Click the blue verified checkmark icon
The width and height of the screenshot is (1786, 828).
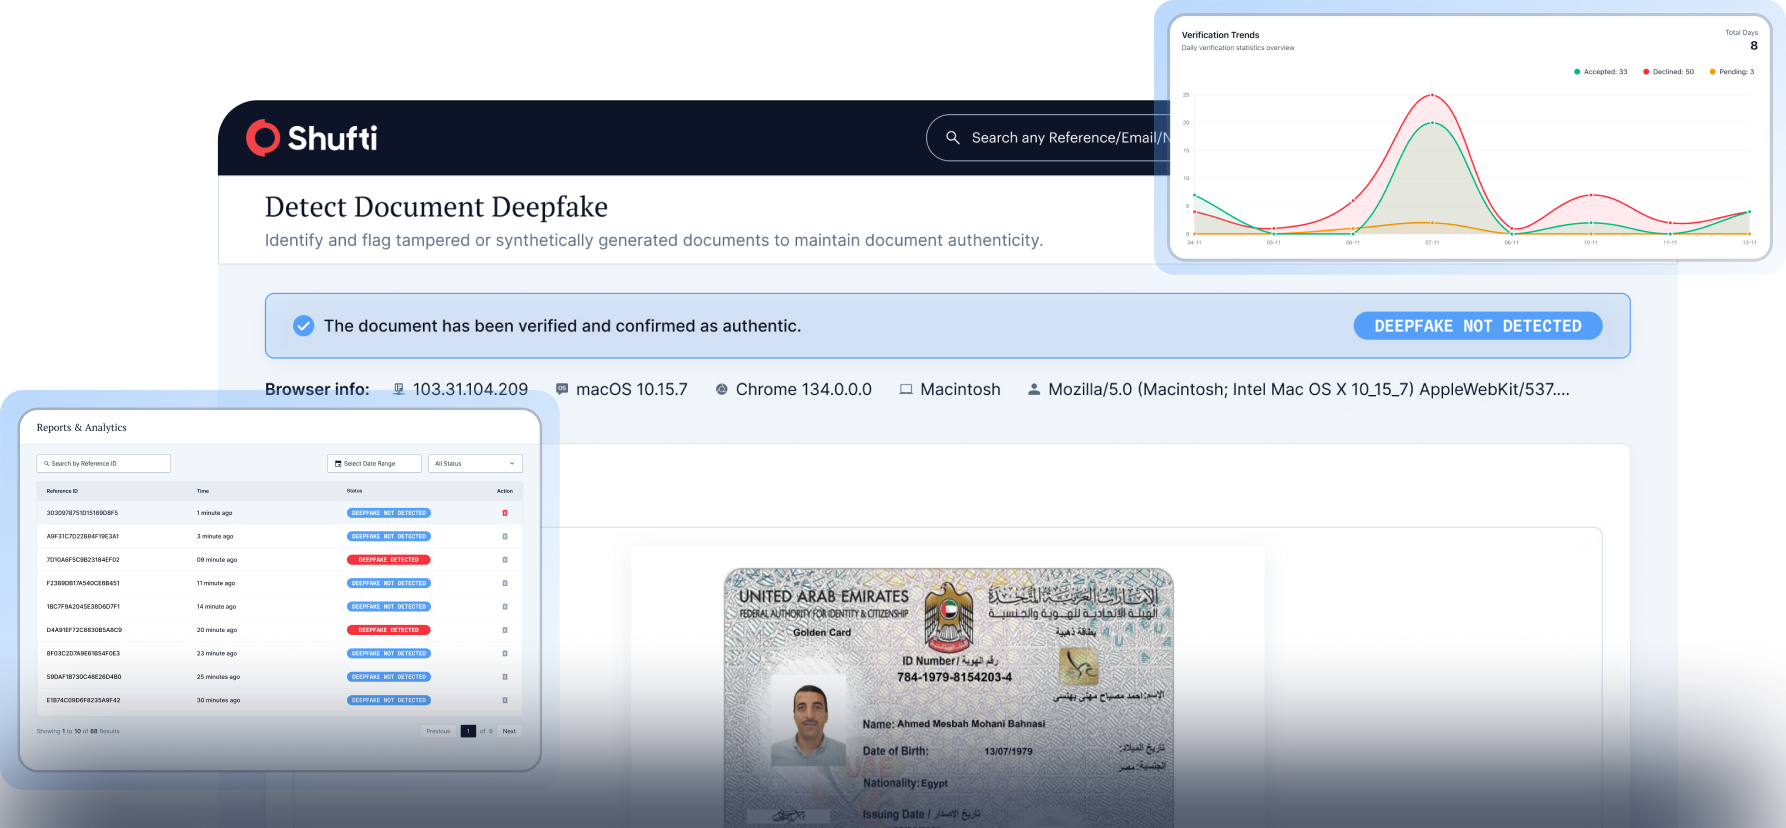click(303, 326)
